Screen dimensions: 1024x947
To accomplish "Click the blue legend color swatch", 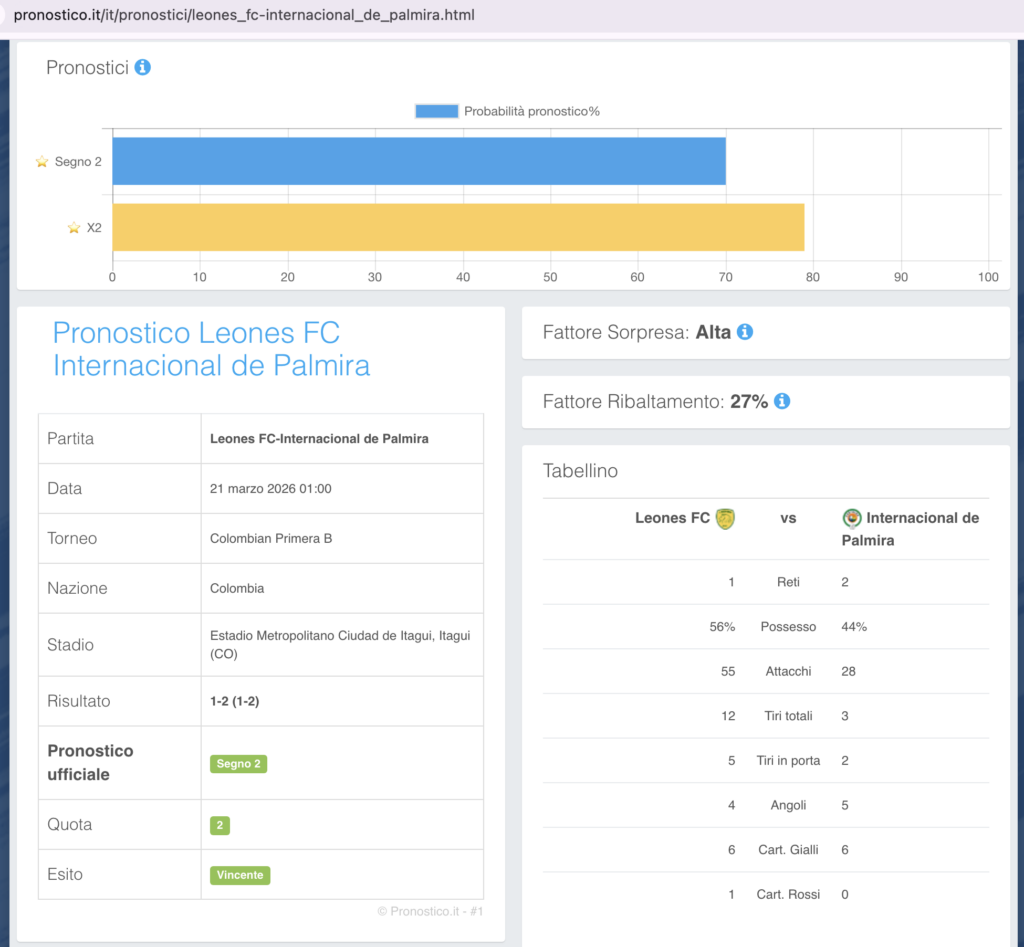I will coord(436,111).
